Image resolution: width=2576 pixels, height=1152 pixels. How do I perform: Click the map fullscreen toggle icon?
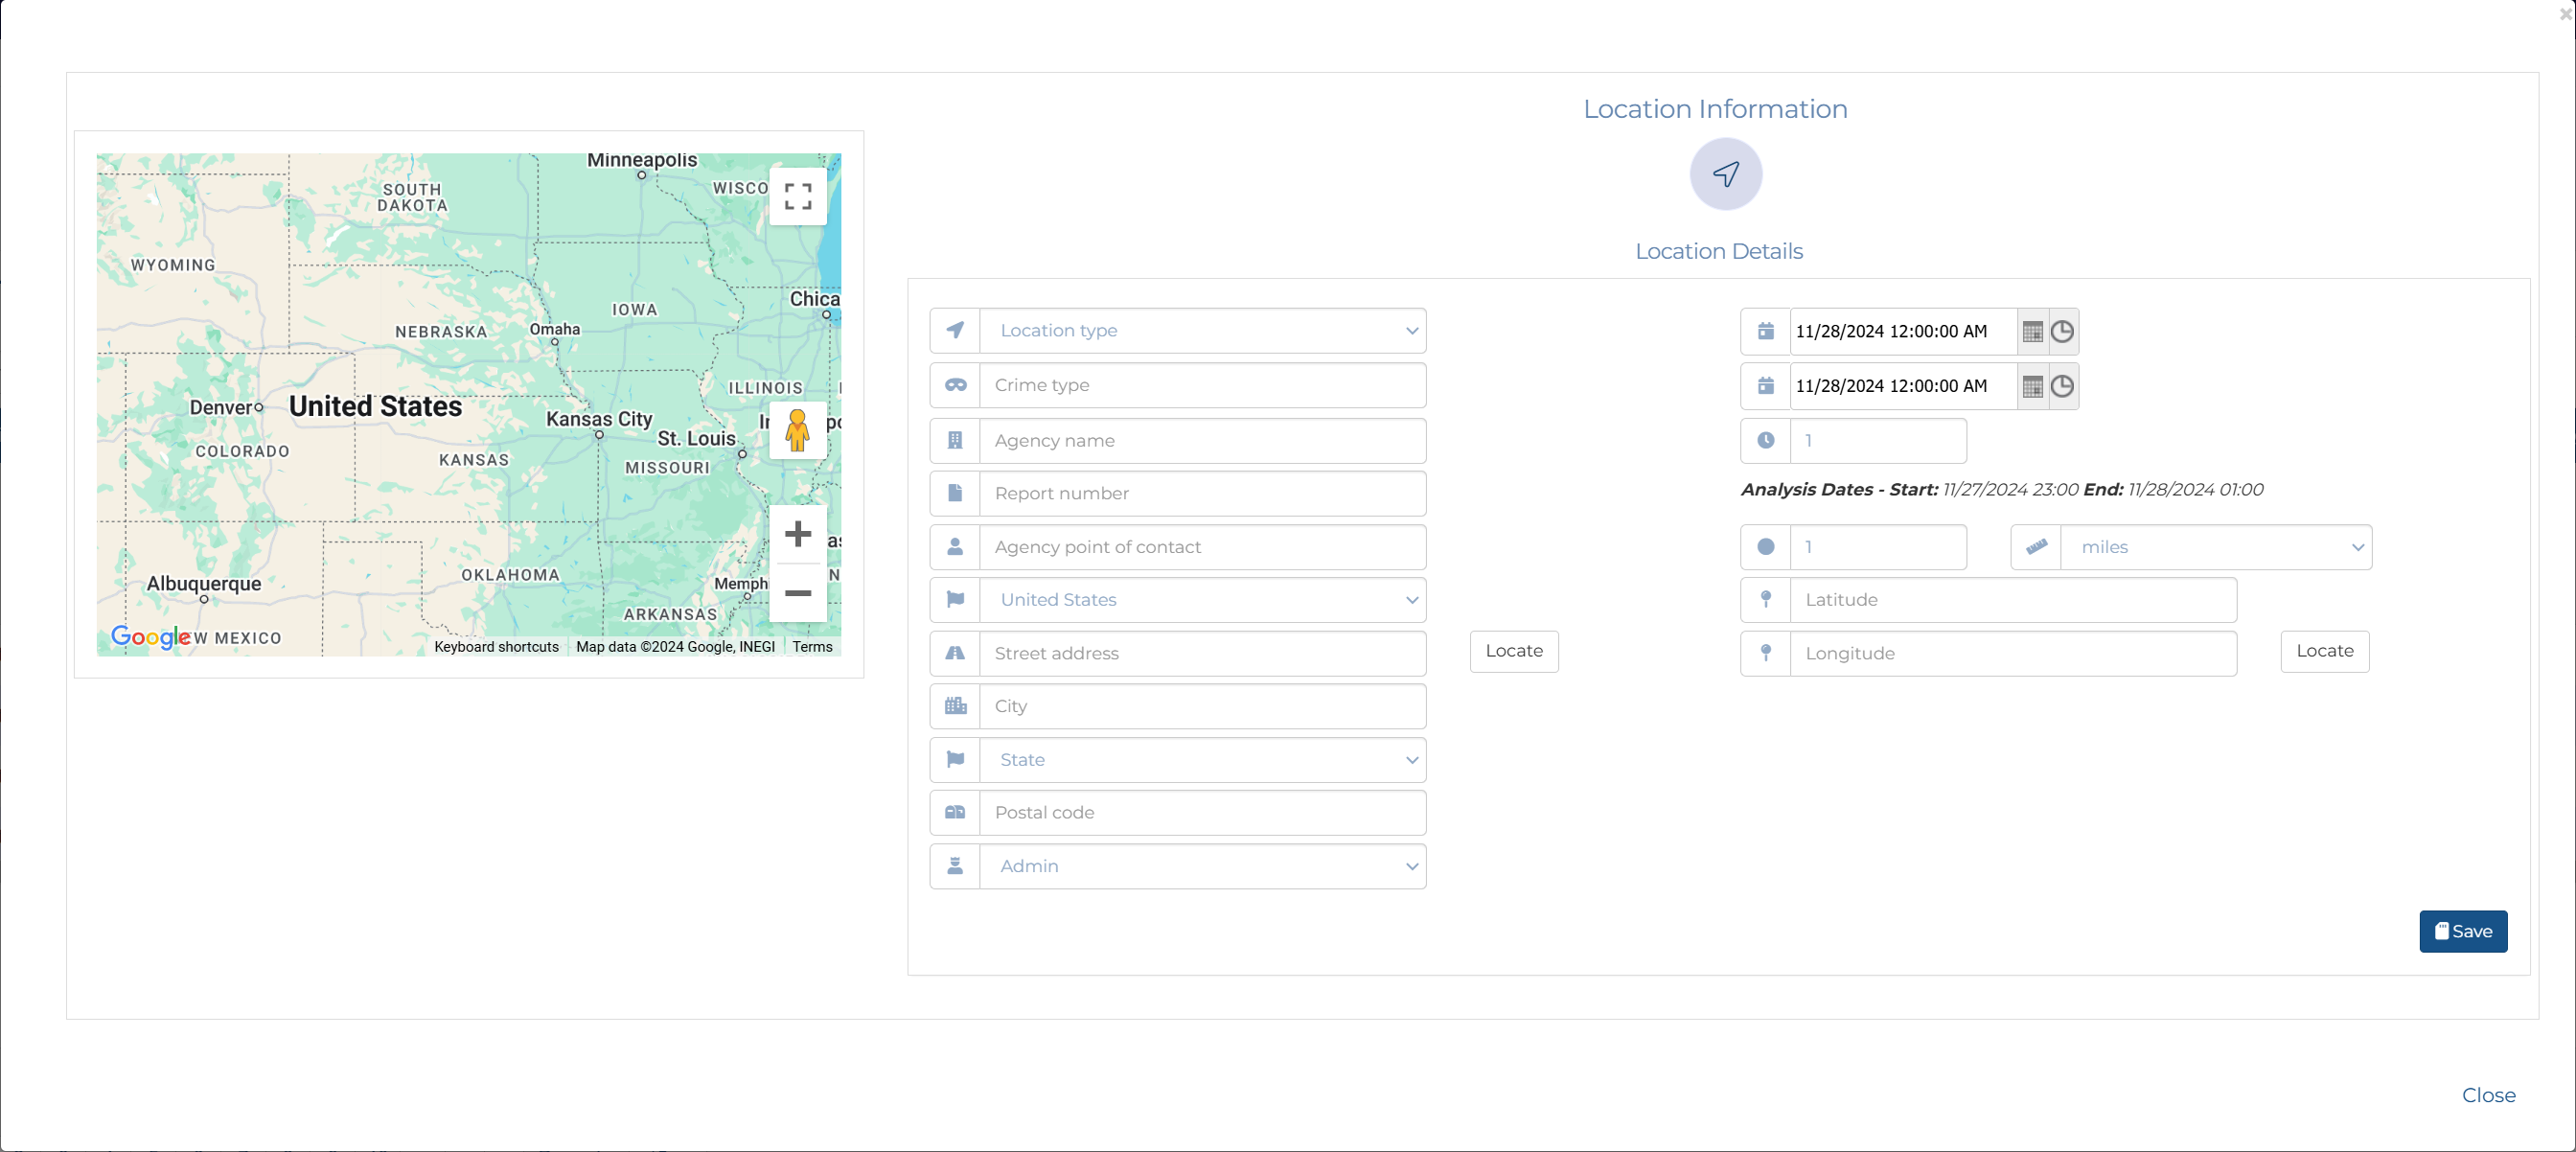coord(797,196)
